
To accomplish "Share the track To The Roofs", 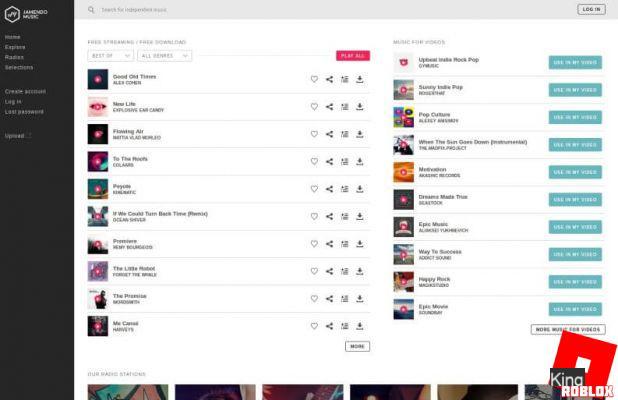I will [329, 161].
